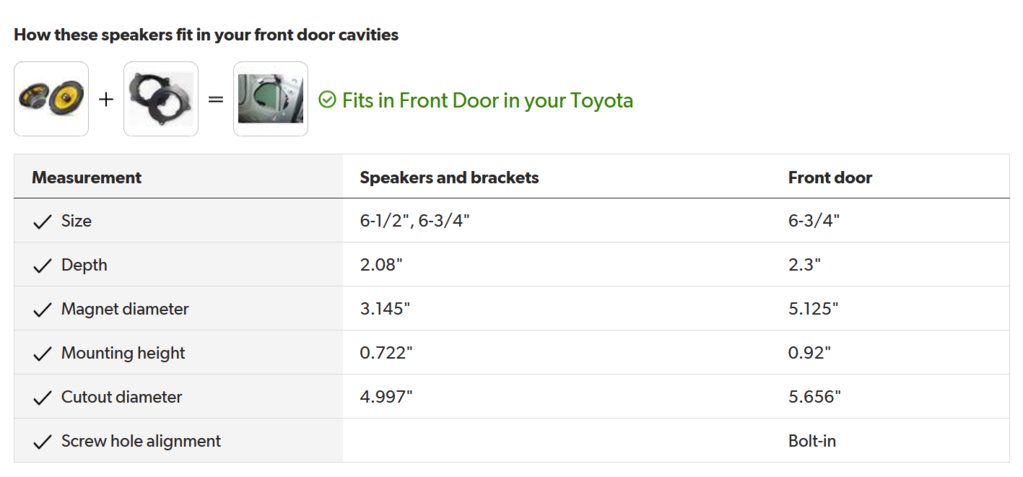Screen dimensions: 1023x477
Task: Click the Depth row checkmark icon
Action: 42,266
